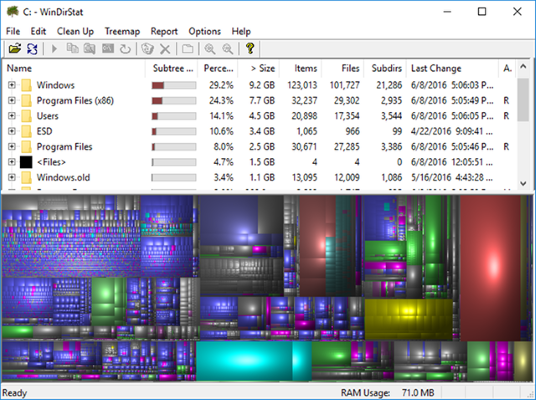Click the Command Prompt Here icon
This screenshot has height=400, width=536.
point(108,49)
